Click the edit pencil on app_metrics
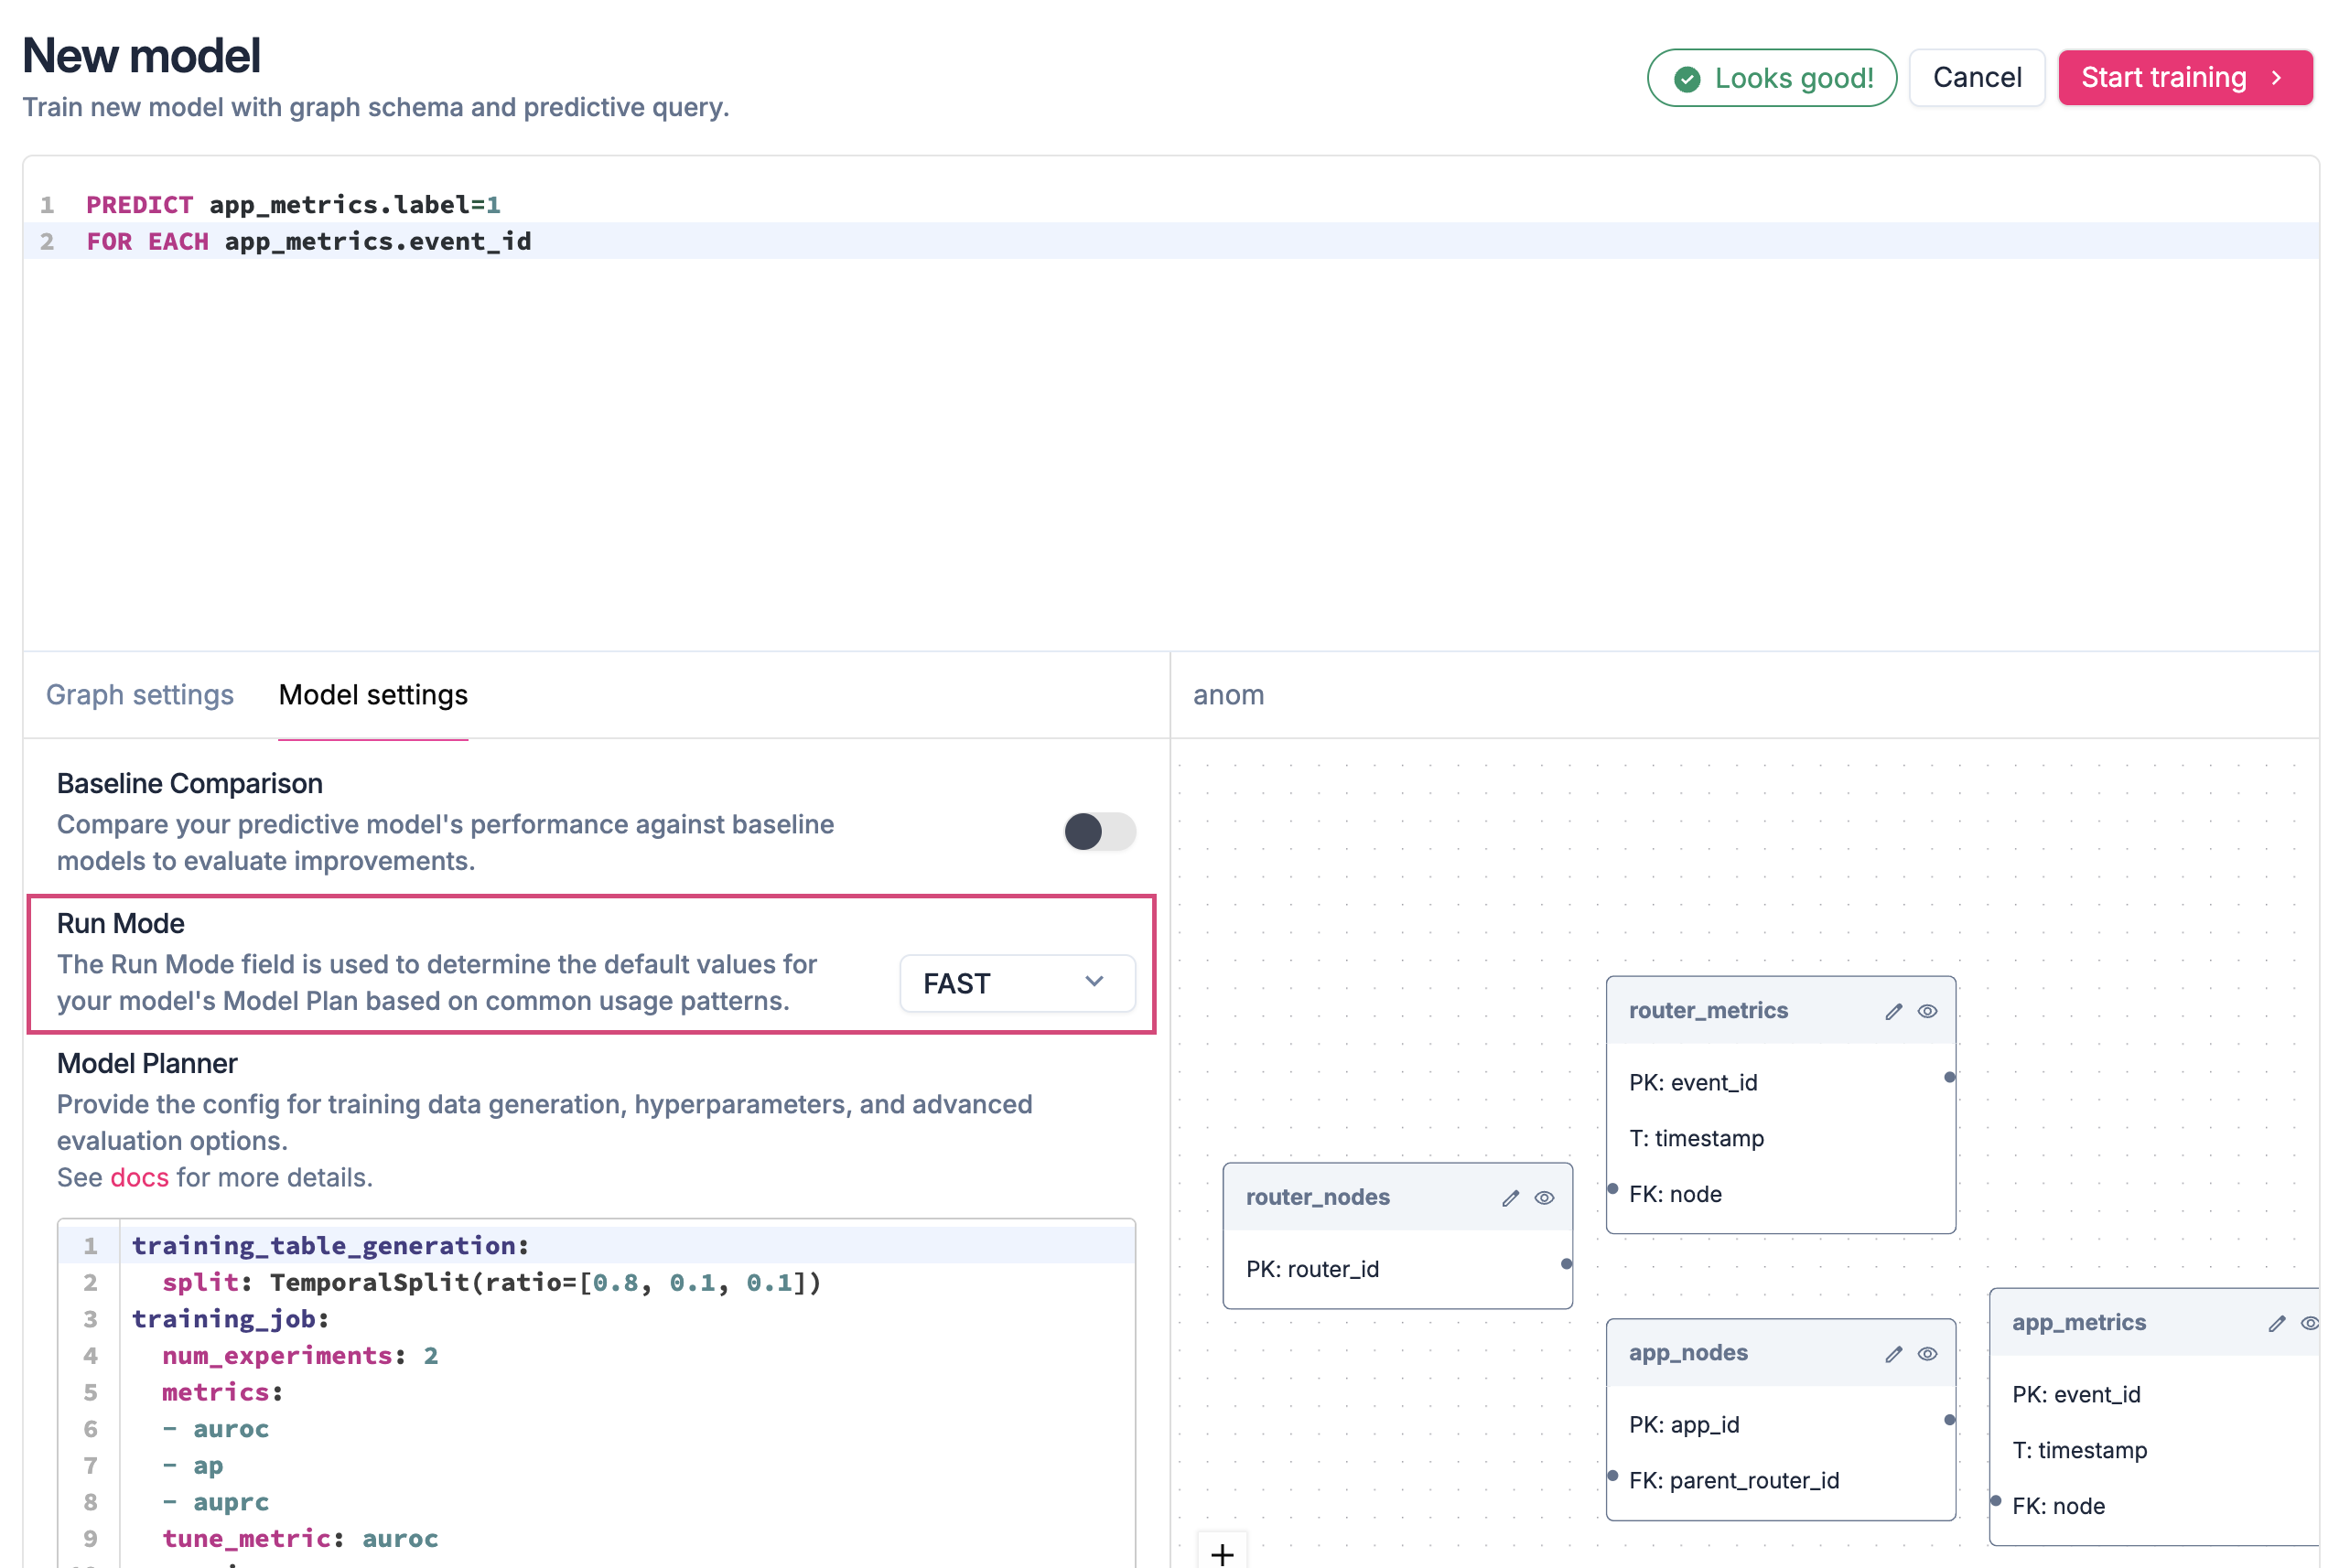 (x=2276, y=1324)
